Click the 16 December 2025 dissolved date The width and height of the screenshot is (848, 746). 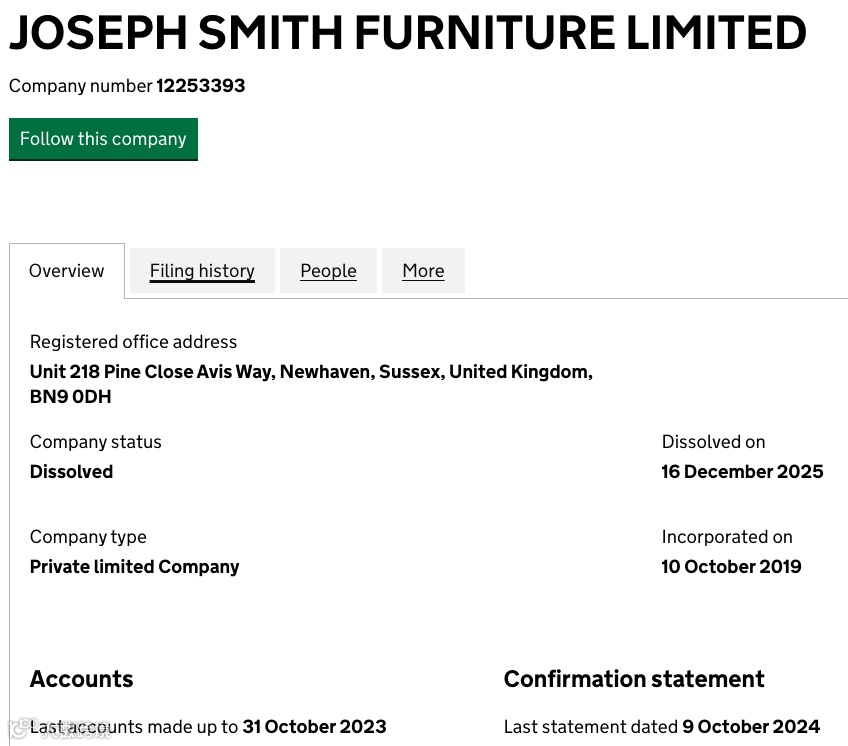tap(742, 472)
